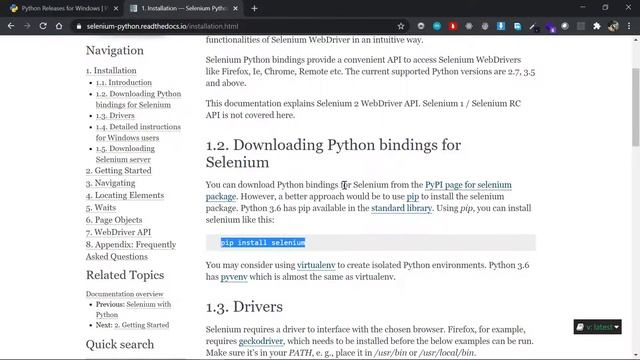Viewport: 640px width, 360px height.
Task: Open the purple extension icon
Action: tap(549, 27)
